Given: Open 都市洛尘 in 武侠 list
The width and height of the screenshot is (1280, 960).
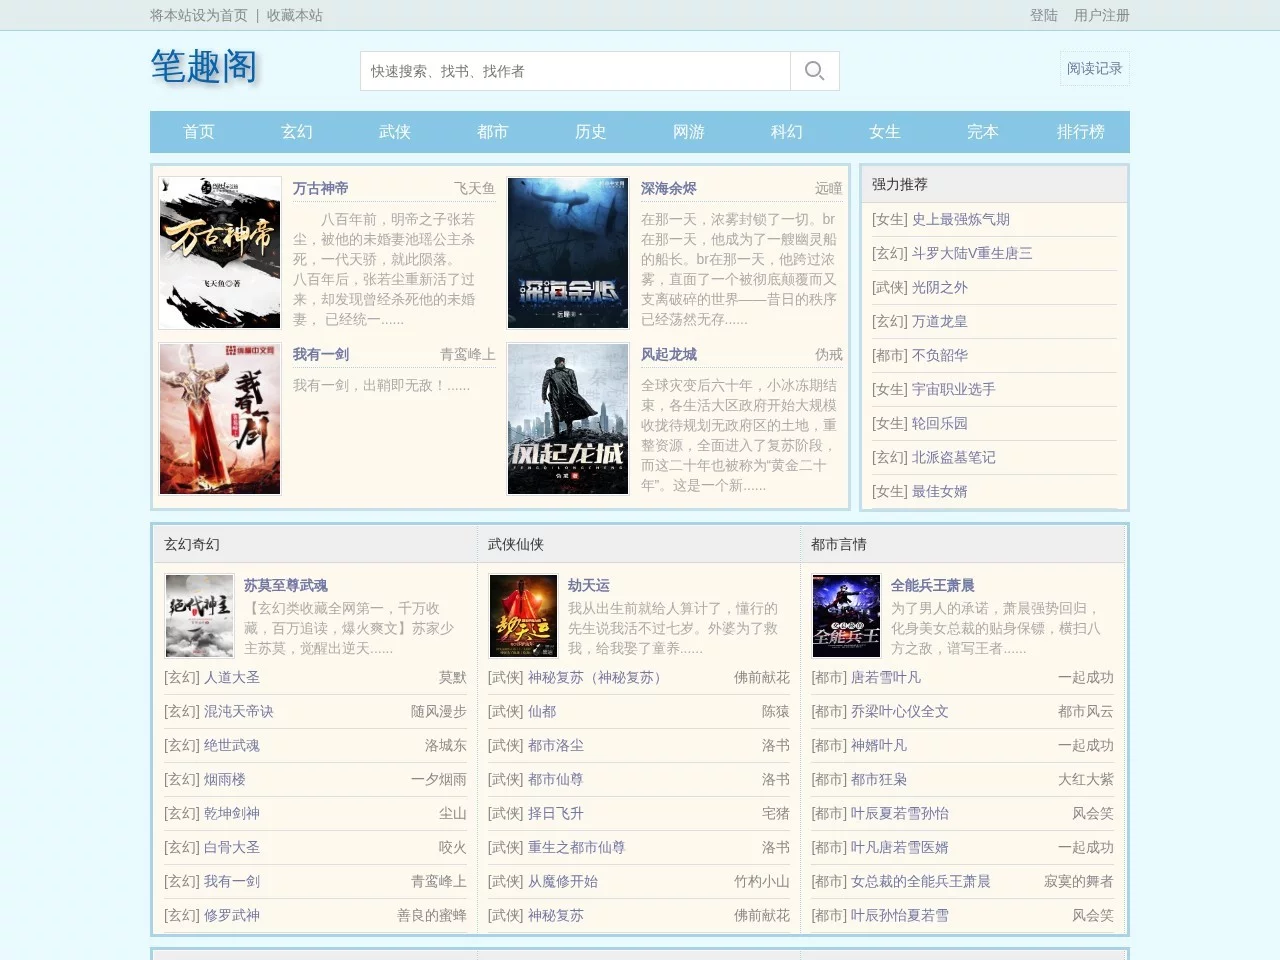Looking at the screenshot, I should pyautogui.click(x=556, y=745).
